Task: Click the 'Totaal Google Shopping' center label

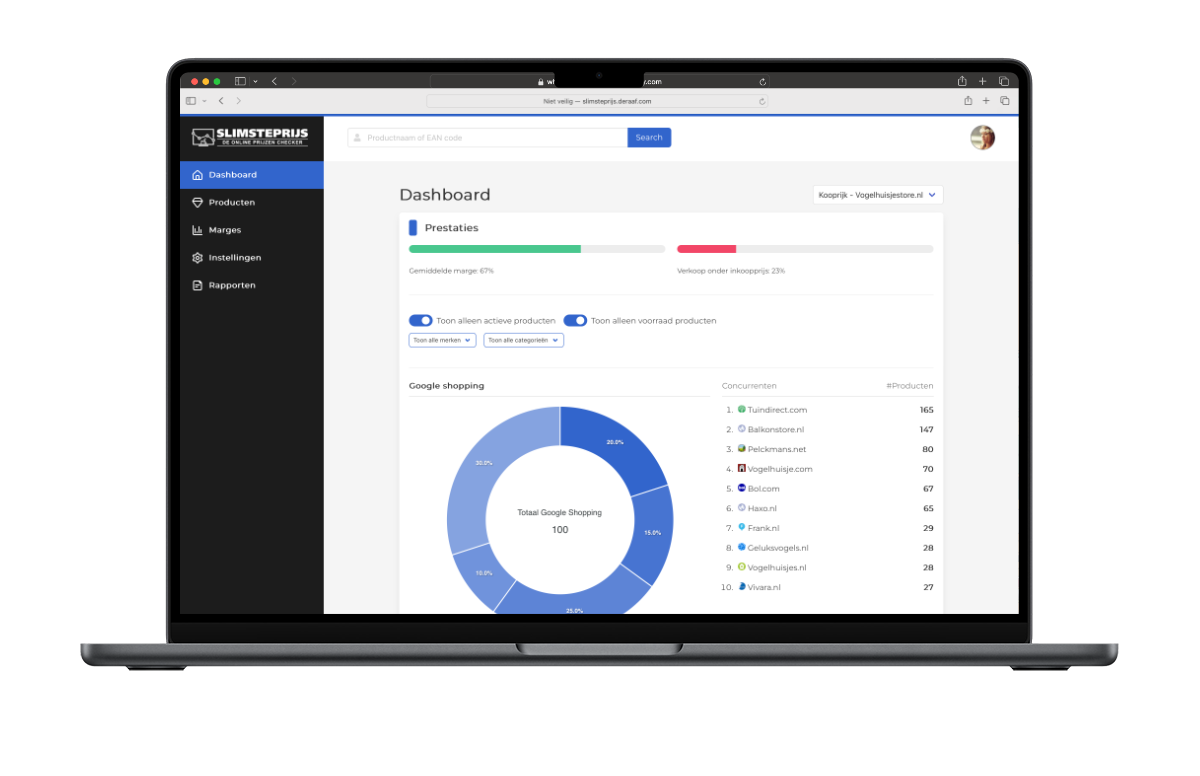Action: click(560, 512)
